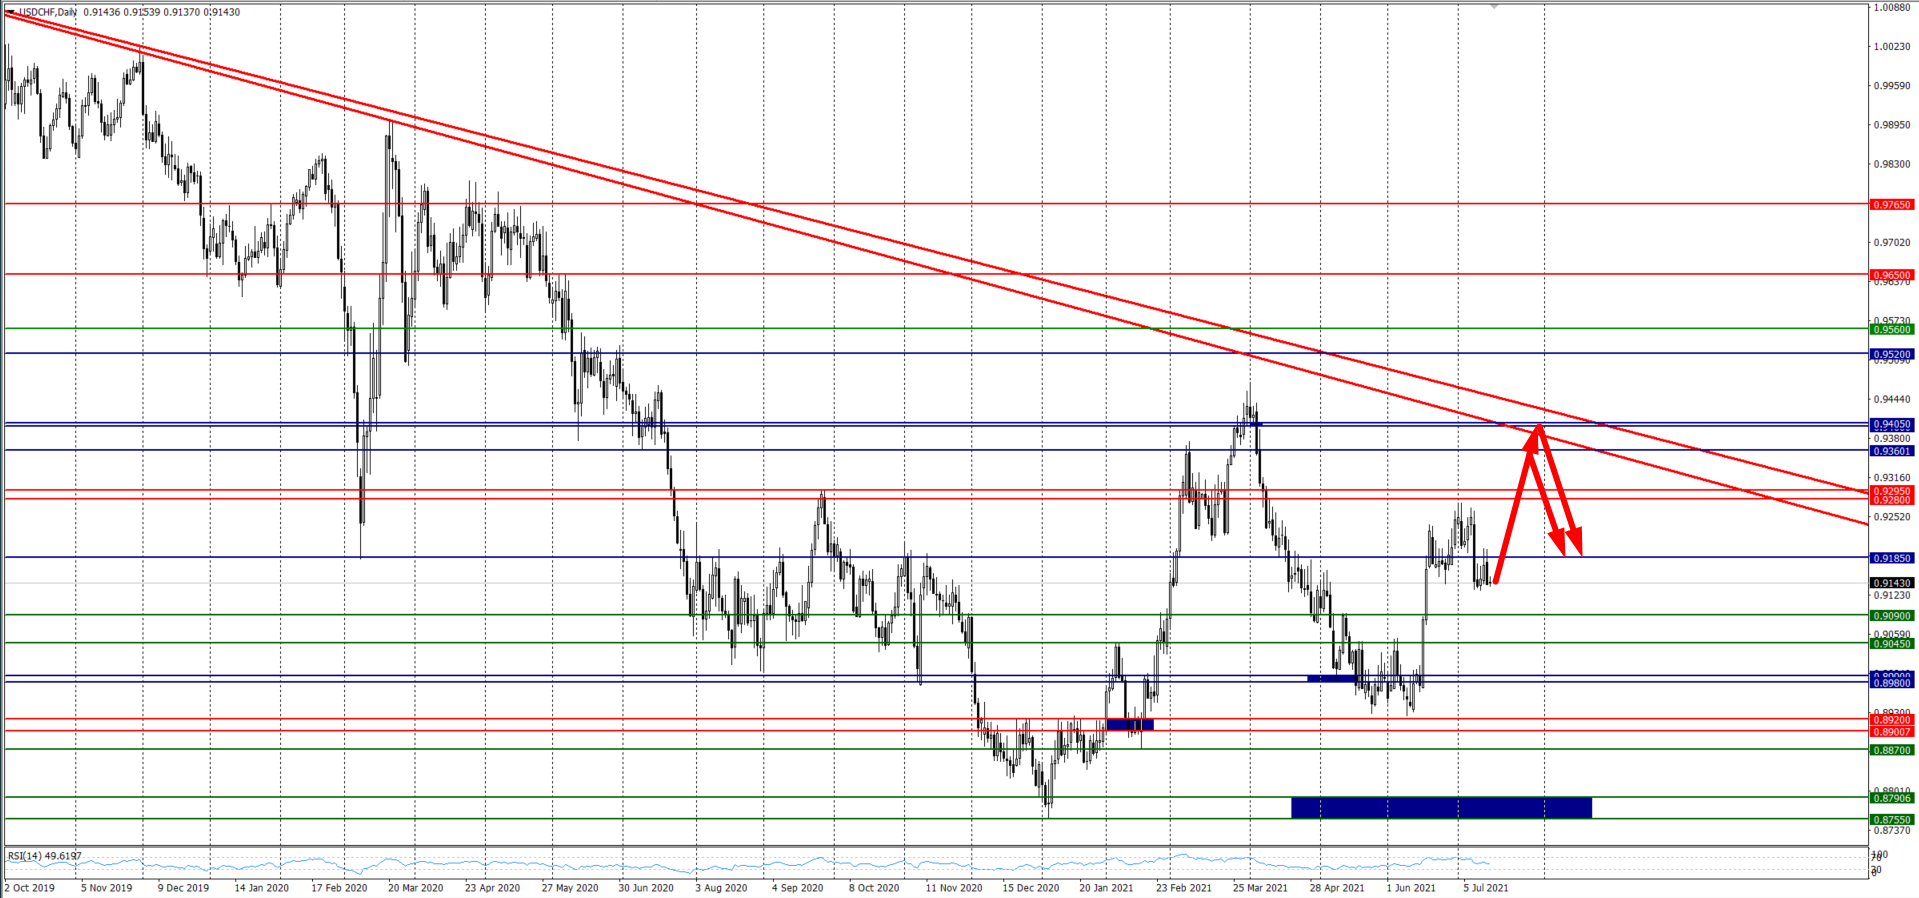Image resolution: width=1919 pixels, height=898 pixels.
Task: Click the 2 Oct 2019 date label
Action: coord(30,887)
